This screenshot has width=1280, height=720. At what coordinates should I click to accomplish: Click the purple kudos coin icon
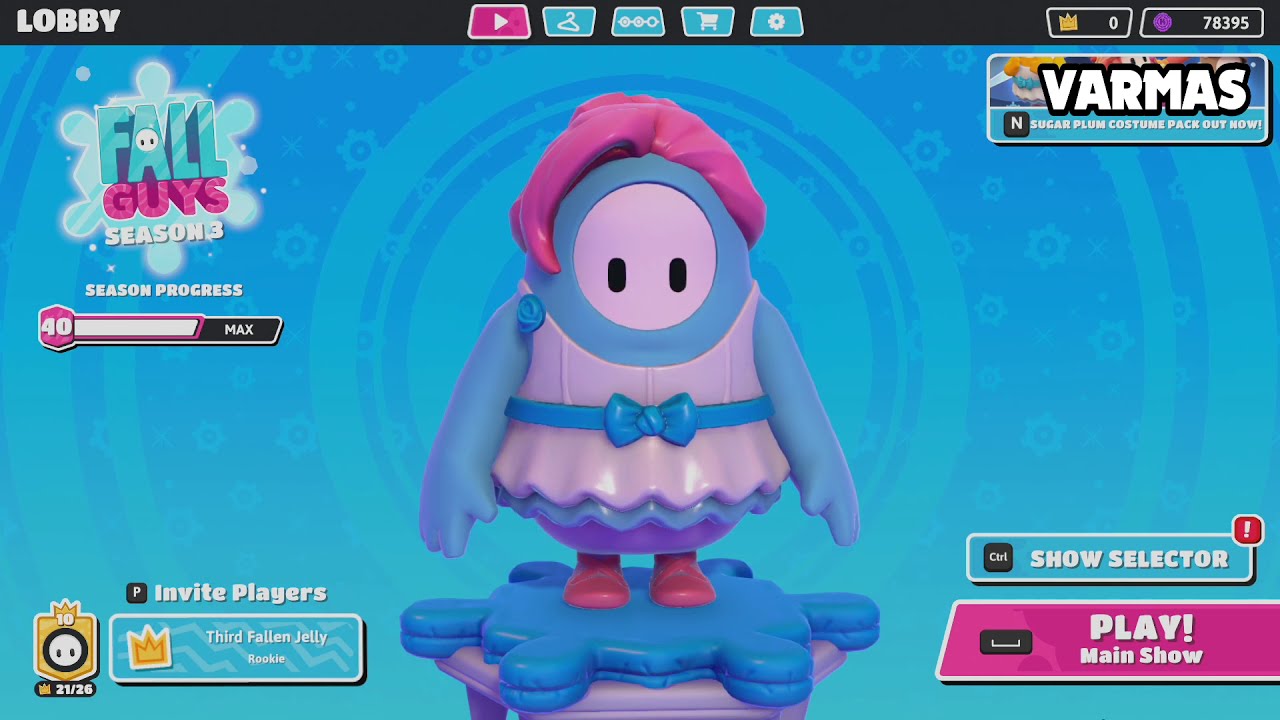[x=1162, y=23]
